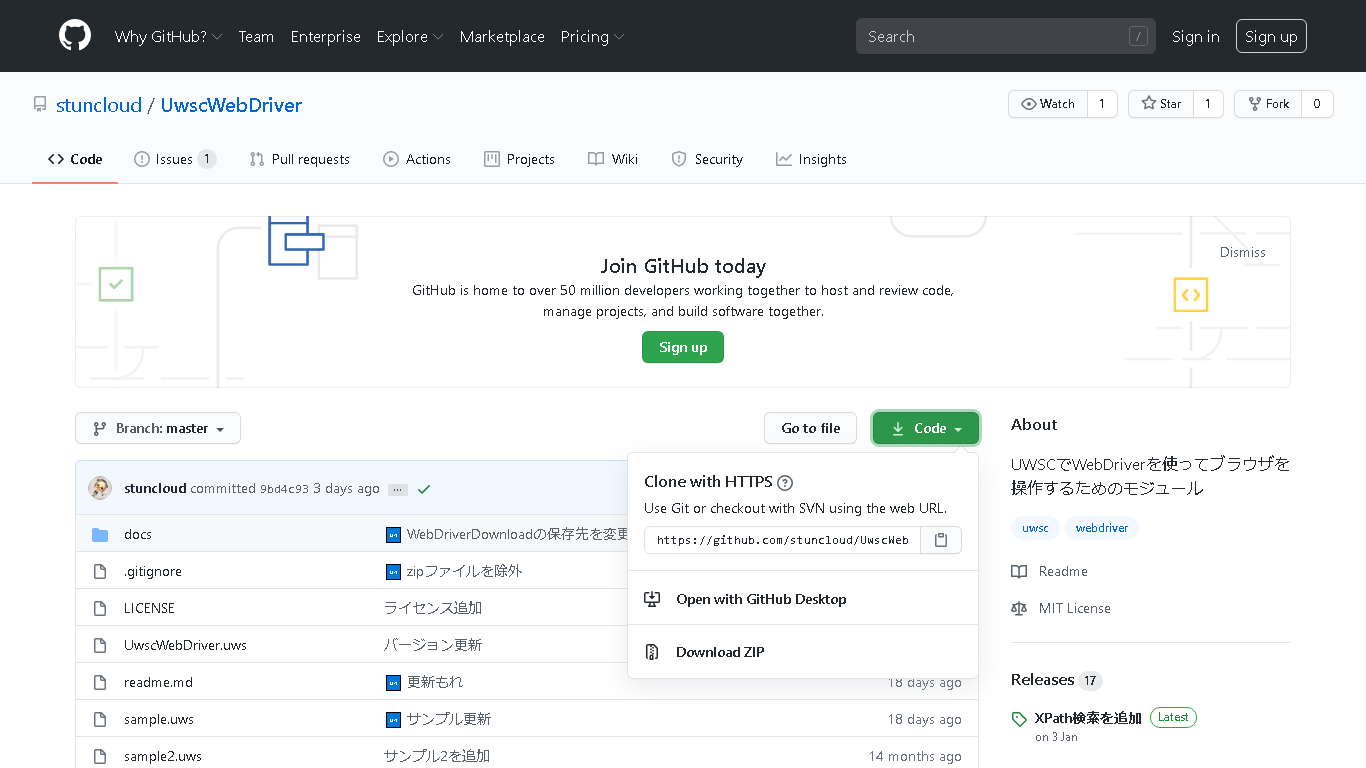1366x768 pixels.
Task: Click the webdriver topic tag
Action: point(1102,528)
